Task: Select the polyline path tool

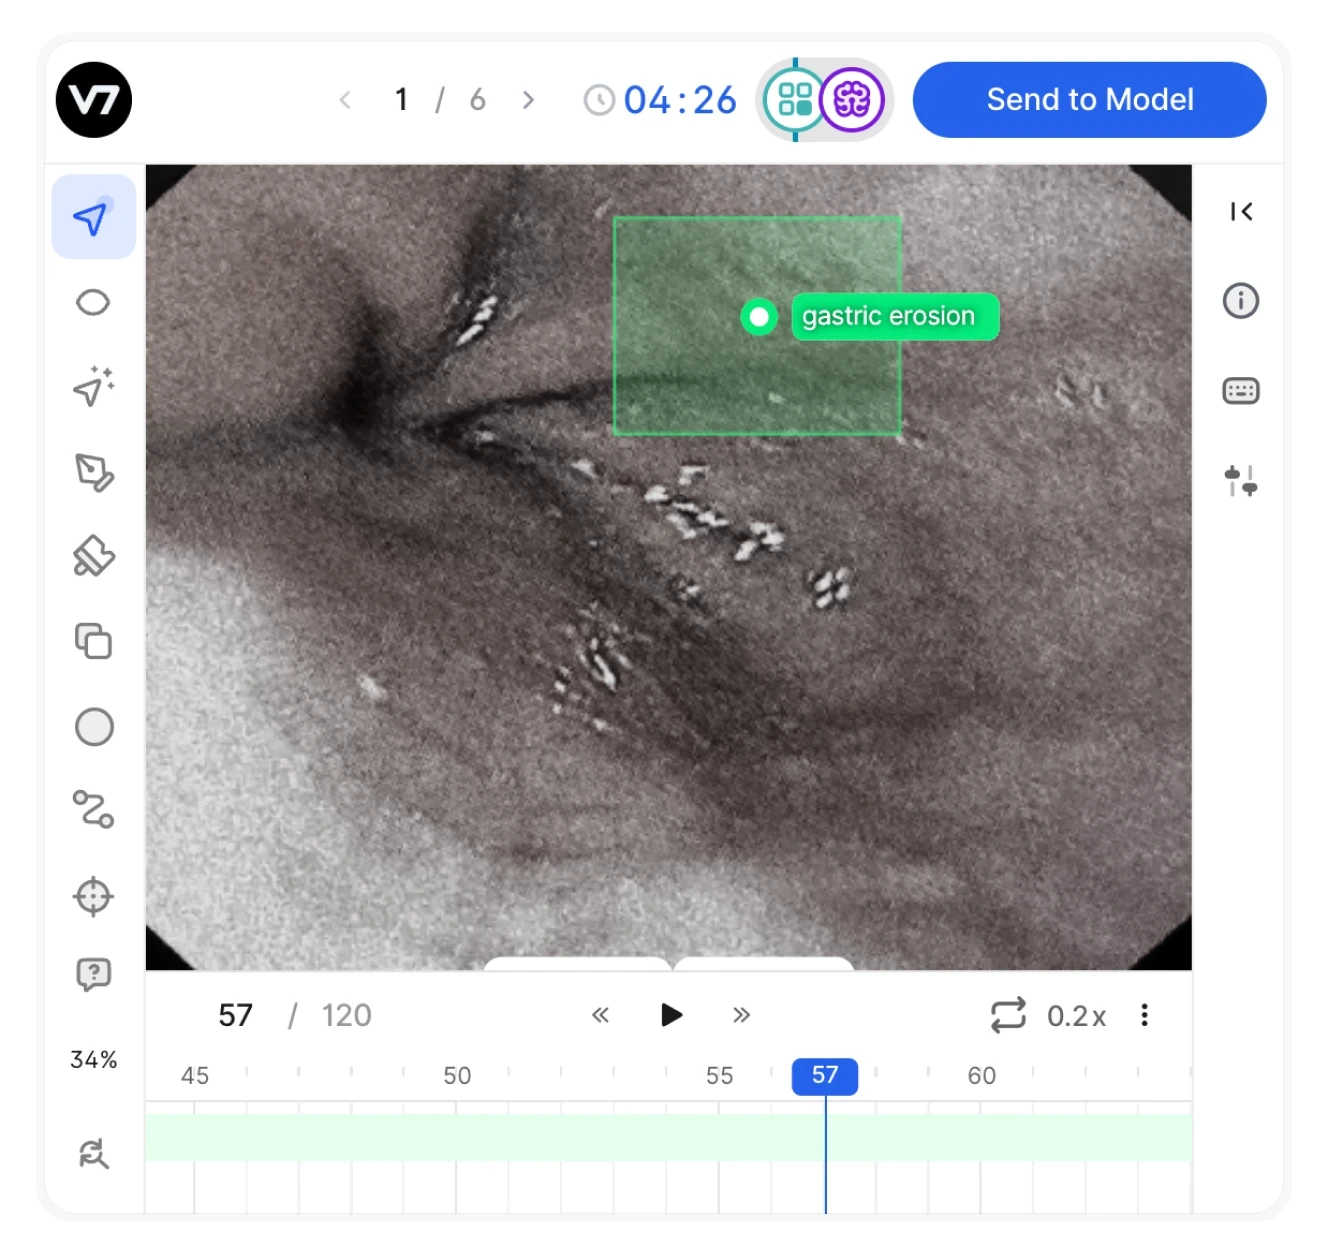Action: click(x=93, y=810)
